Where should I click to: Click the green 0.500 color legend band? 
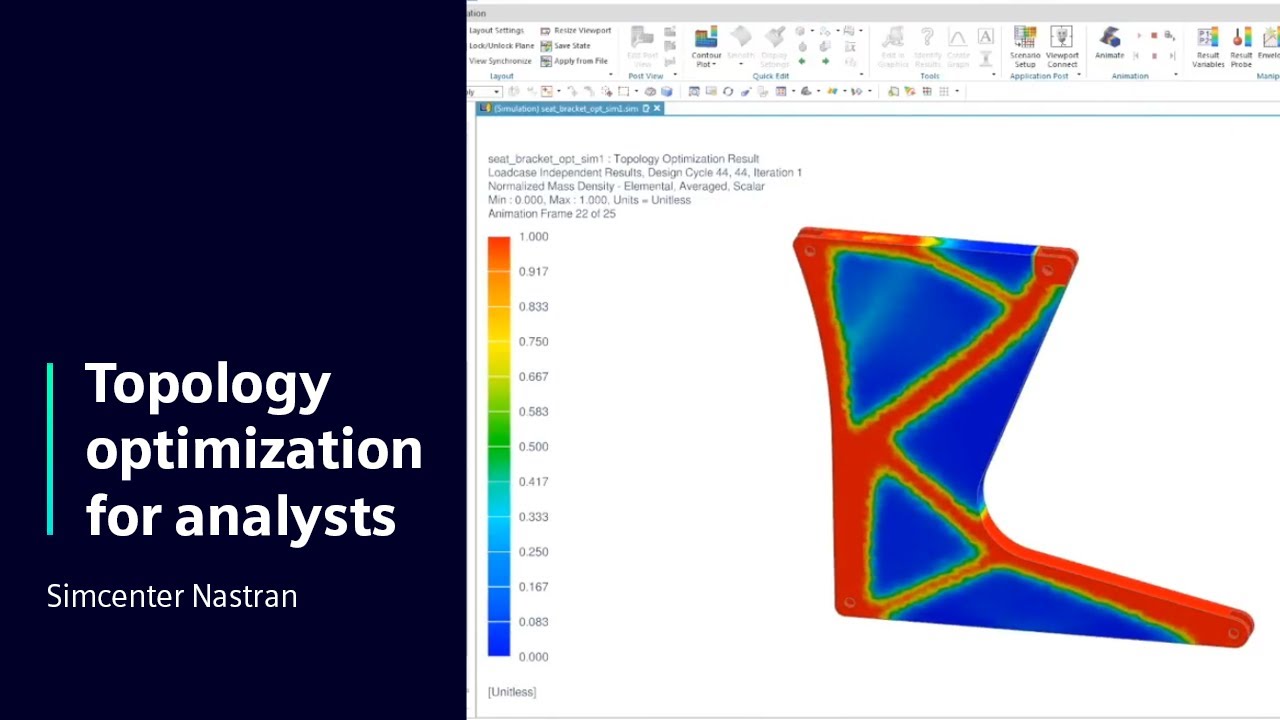[x=499, y=447]
